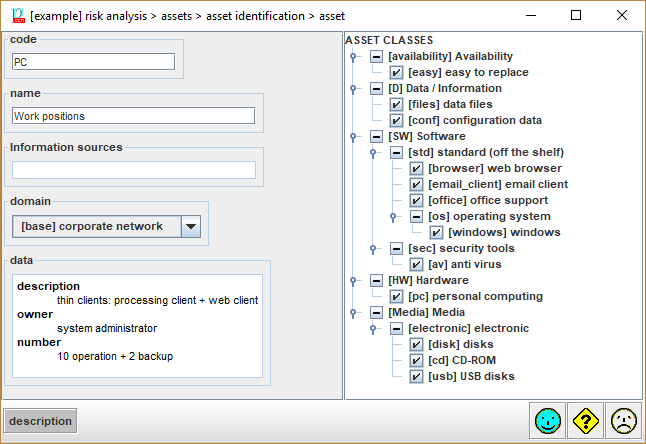This screenshot has height=444, width=646.
Task: Collapse the operating system node
Action: coord(416,216)
